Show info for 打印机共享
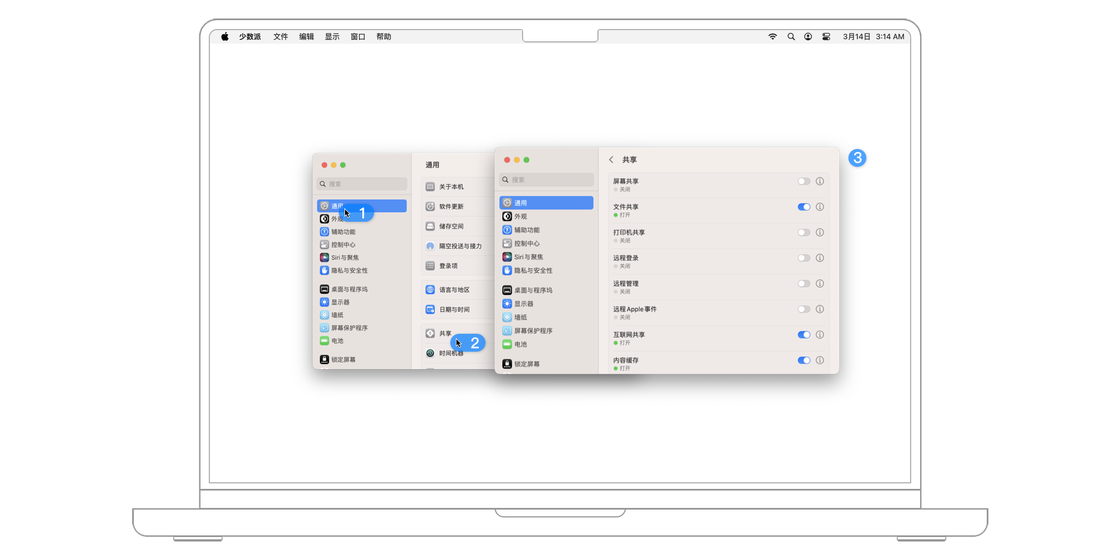1120x560 pixels. 819,232
